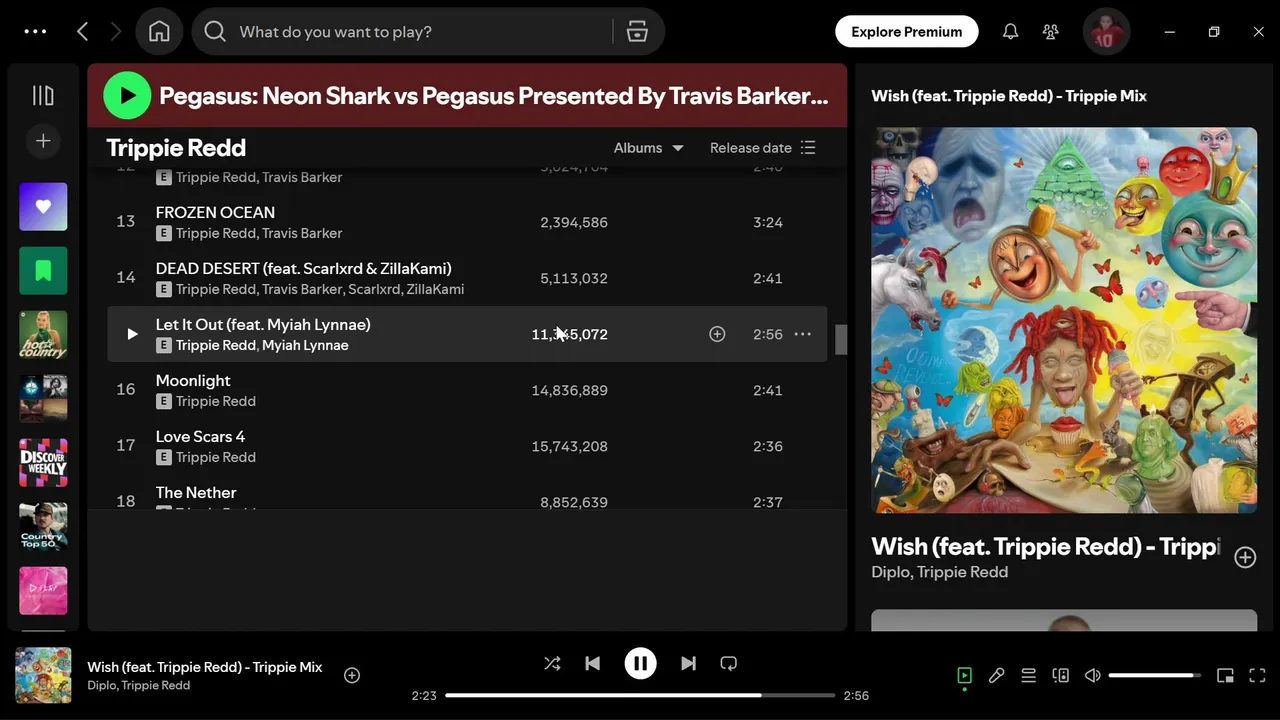
Task: Open the Browse icon in search bar
Action: (637, 32)
